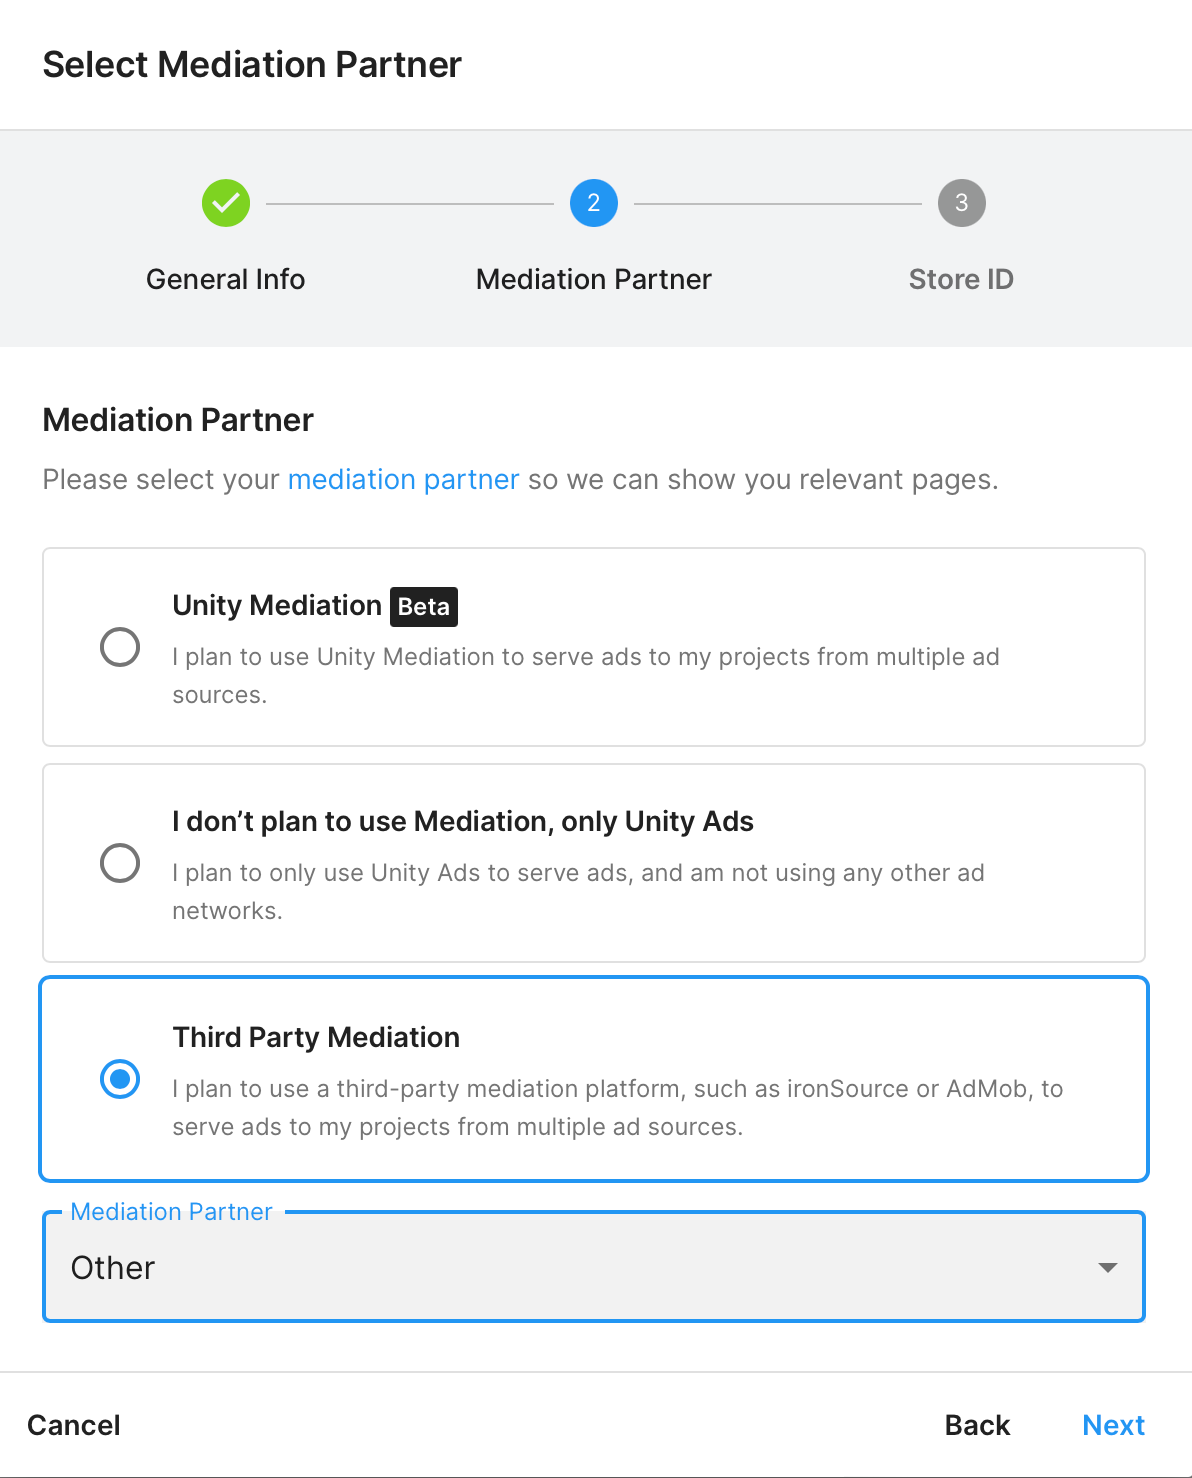Select the only Unity Ads radio option
This screenshot has width=1192, height=1478.
click(120, 863)
